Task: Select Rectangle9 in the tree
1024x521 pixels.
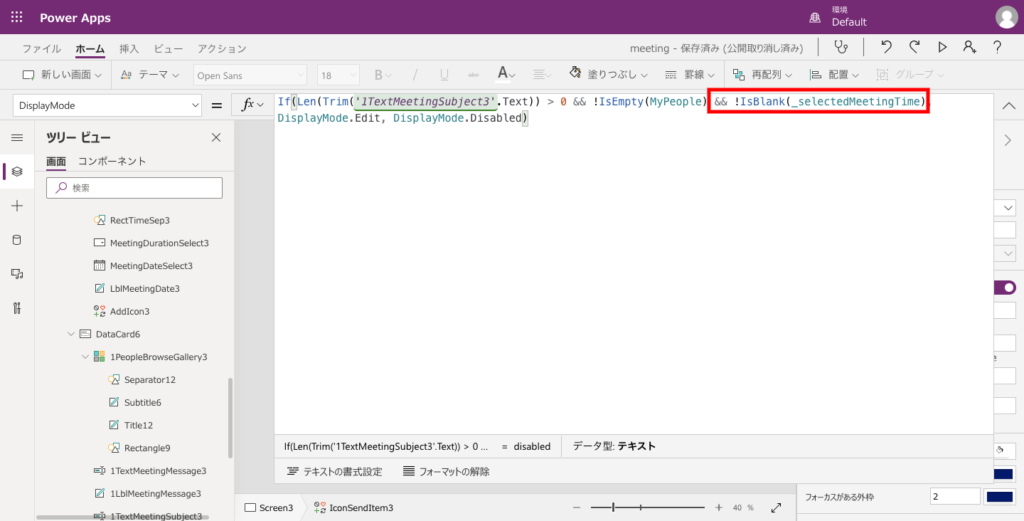Action: pos(147,448)
